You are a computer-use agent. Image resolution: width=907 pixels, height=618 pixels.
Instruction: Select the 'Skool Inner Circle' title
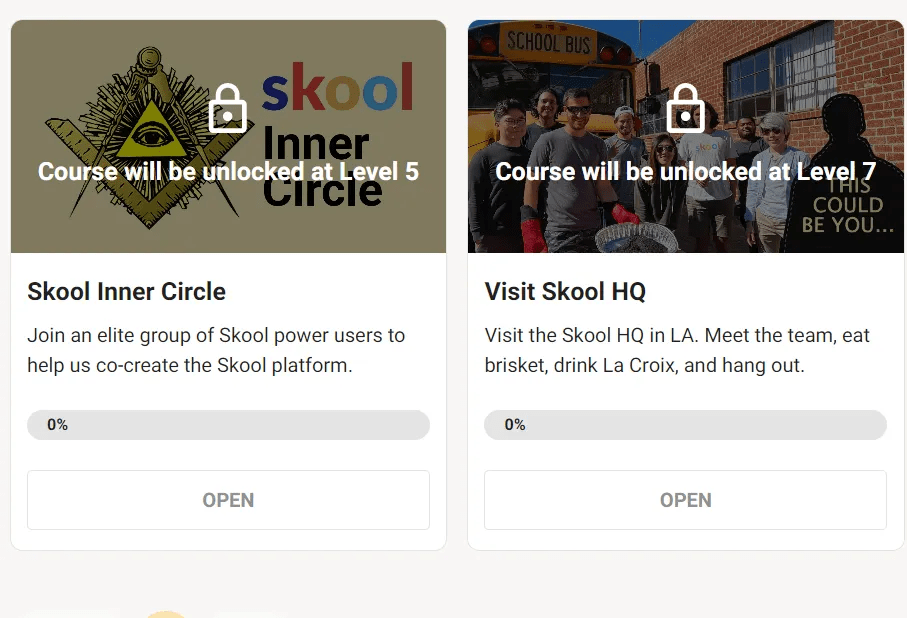(127, 292)
